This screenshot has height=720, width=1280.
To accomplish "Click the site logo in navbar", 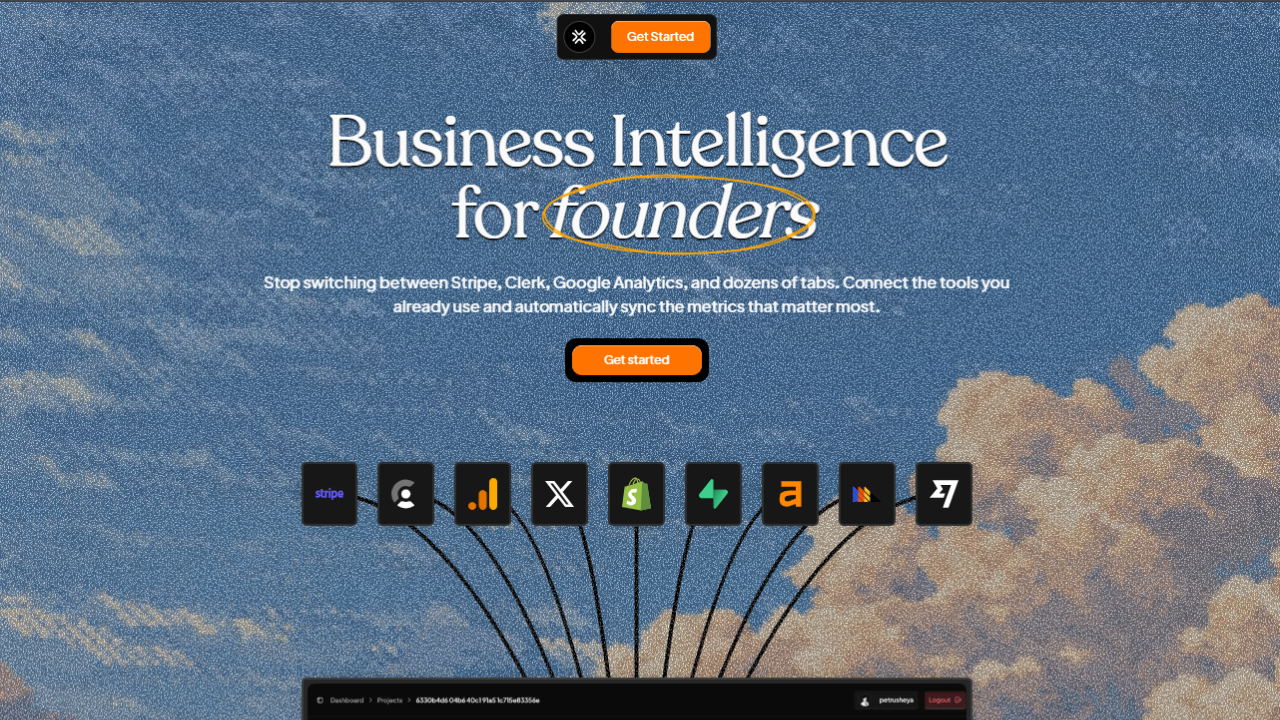I will pyautogui.click(x=579, y=37).
